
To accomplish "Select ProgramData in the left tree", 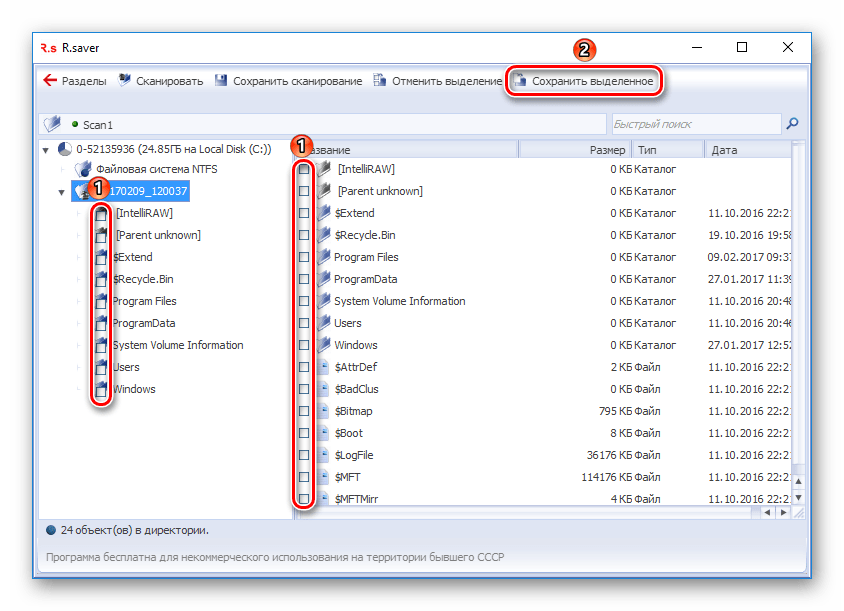I will 144,323.
